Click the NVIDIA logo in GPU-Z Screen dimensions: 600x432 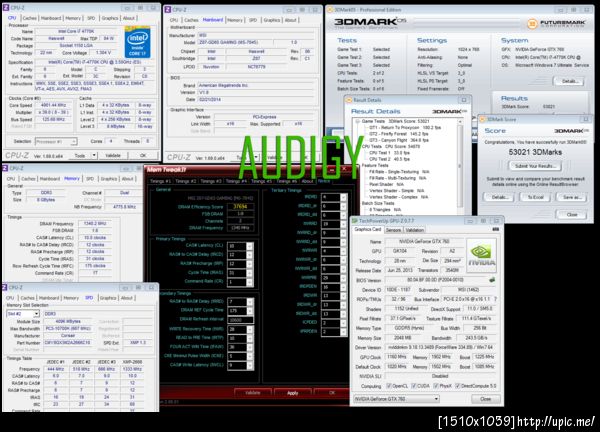tap(481, 255)
